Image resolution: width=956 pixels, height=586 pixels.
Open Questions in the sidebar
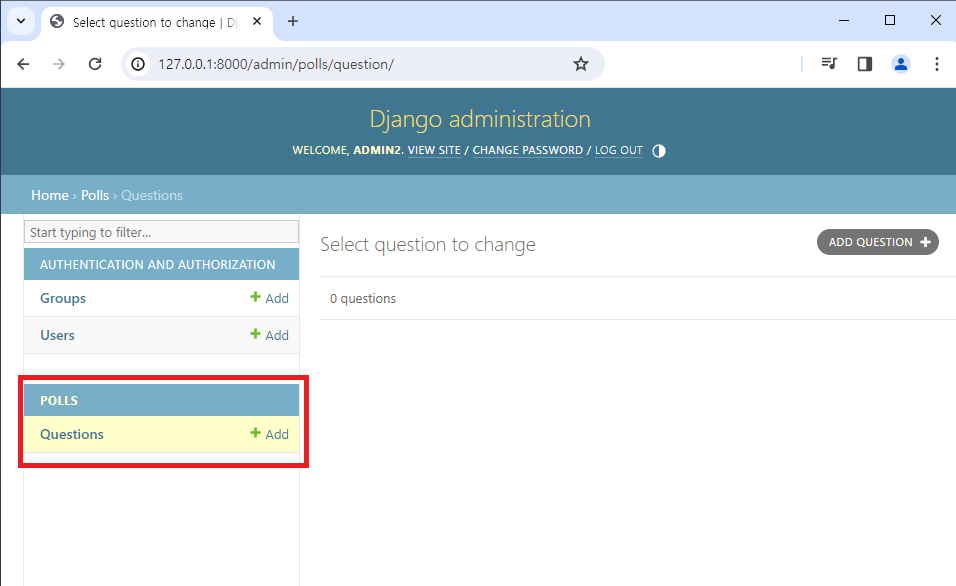click(x=72, y=434)
